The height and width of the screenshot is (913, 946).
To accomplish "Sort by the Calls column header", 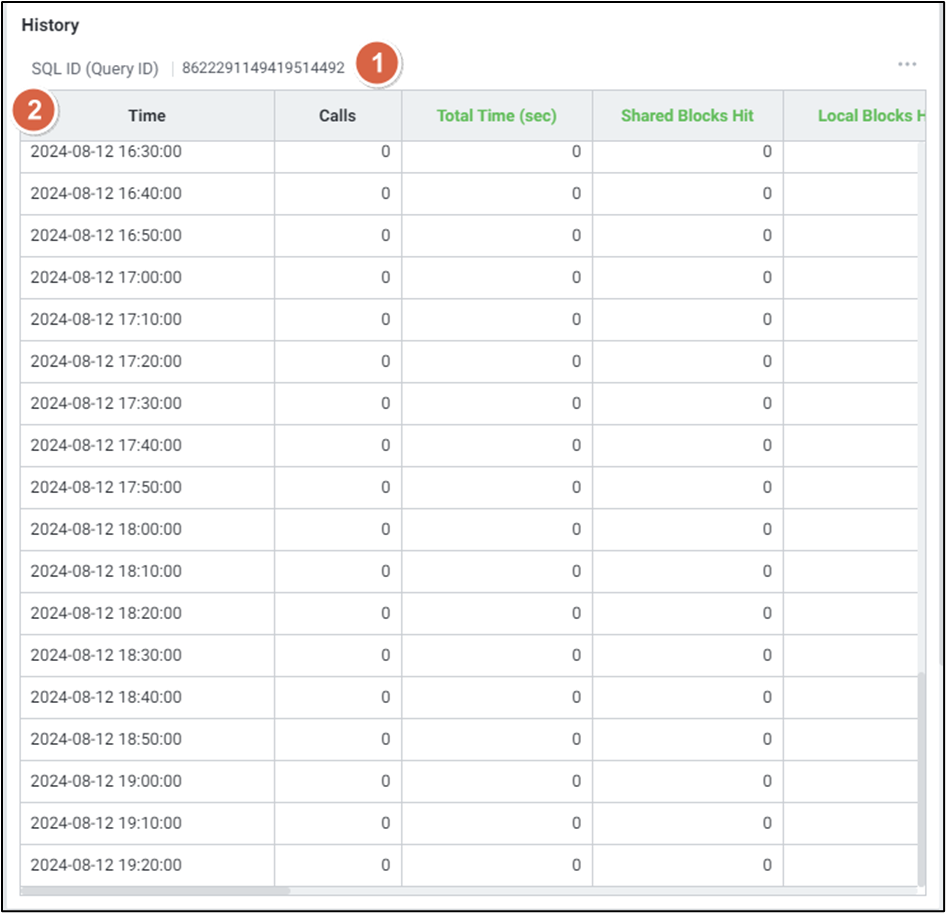I will click(x=337, y=116).
